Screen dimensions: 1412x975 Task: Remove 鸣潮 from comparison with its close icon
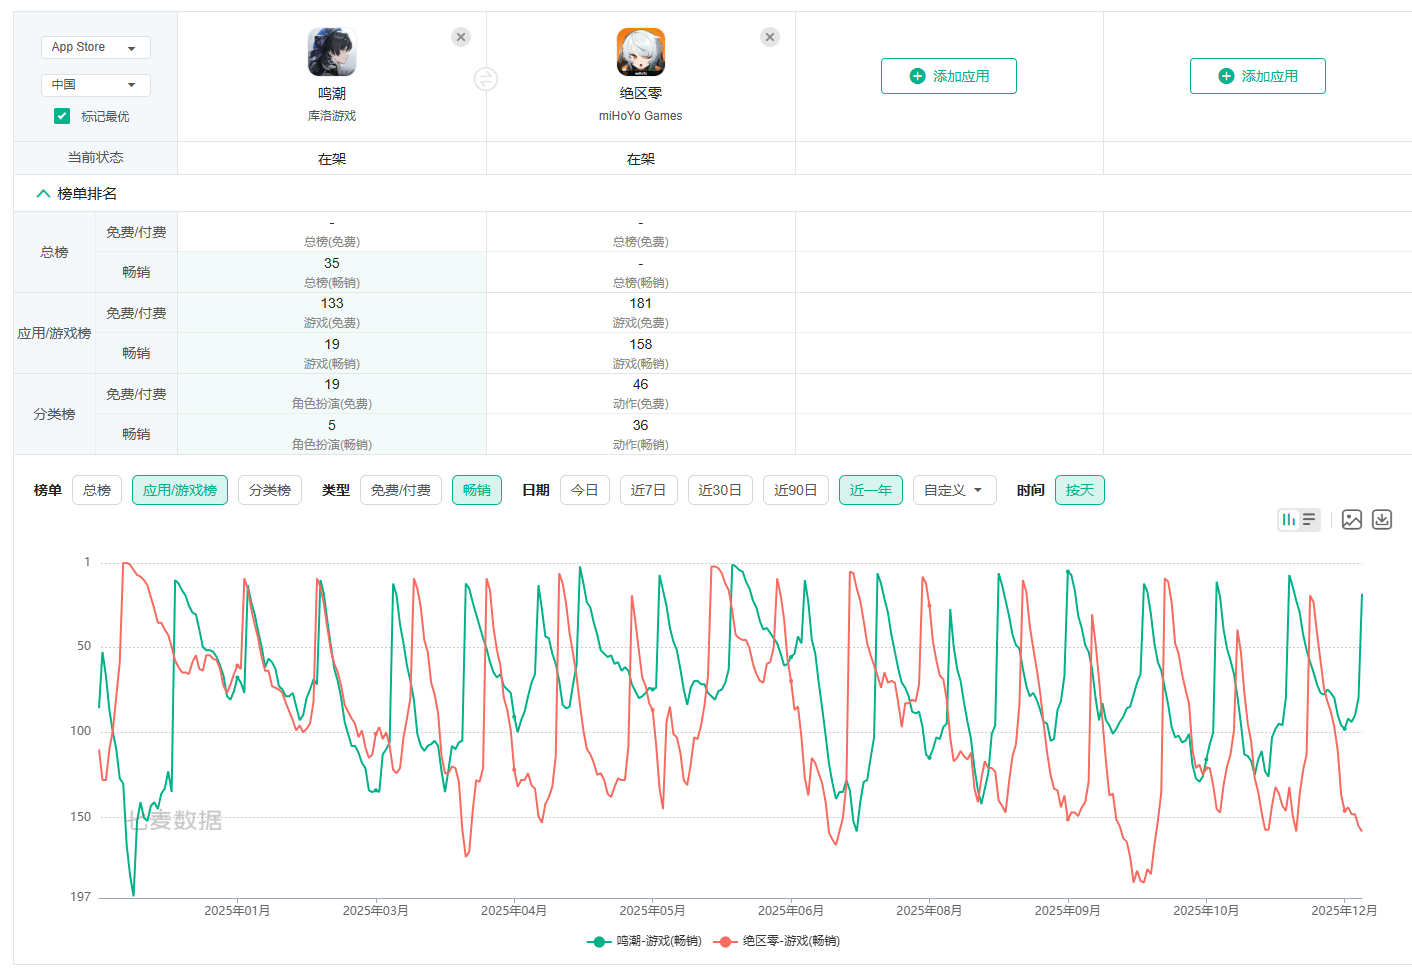pyautogui.click(x=461, y=37)
